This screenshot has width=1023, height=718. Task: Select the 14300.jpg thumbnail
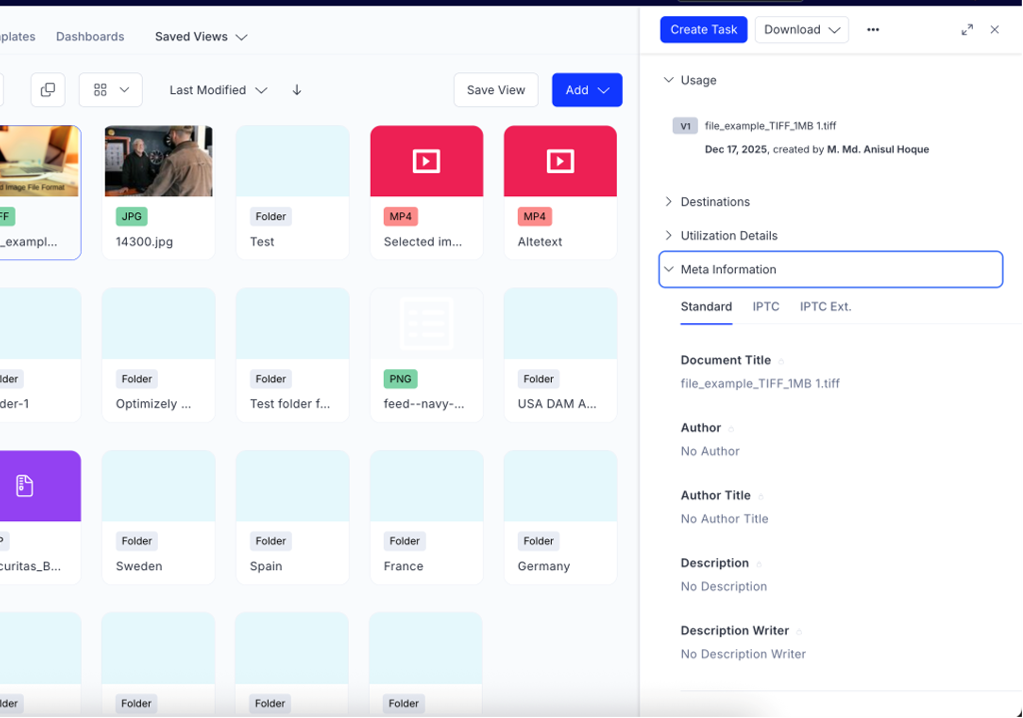click(158, 160)
